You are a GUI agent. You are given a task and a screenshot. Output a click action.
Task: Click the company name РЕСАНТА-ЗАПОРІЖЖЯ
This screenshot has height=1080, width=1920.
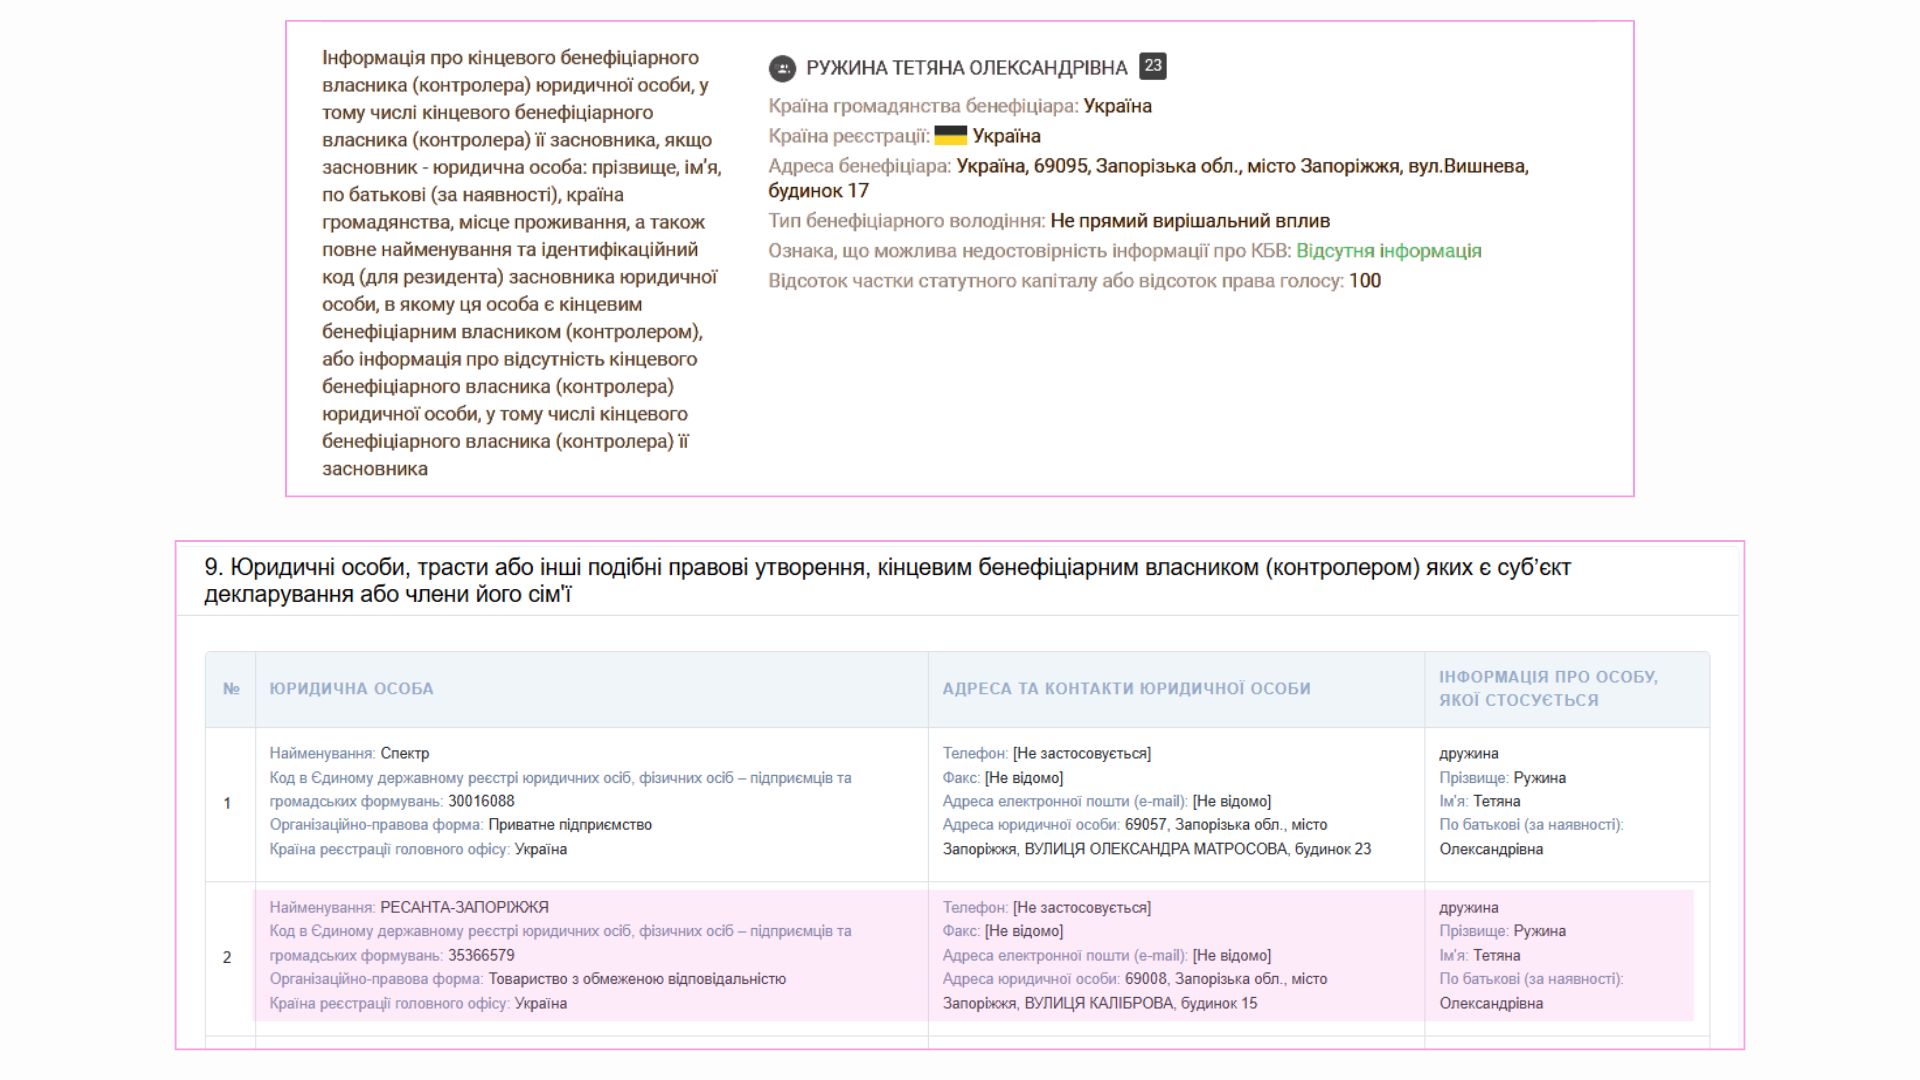click(x=464, y=907)
